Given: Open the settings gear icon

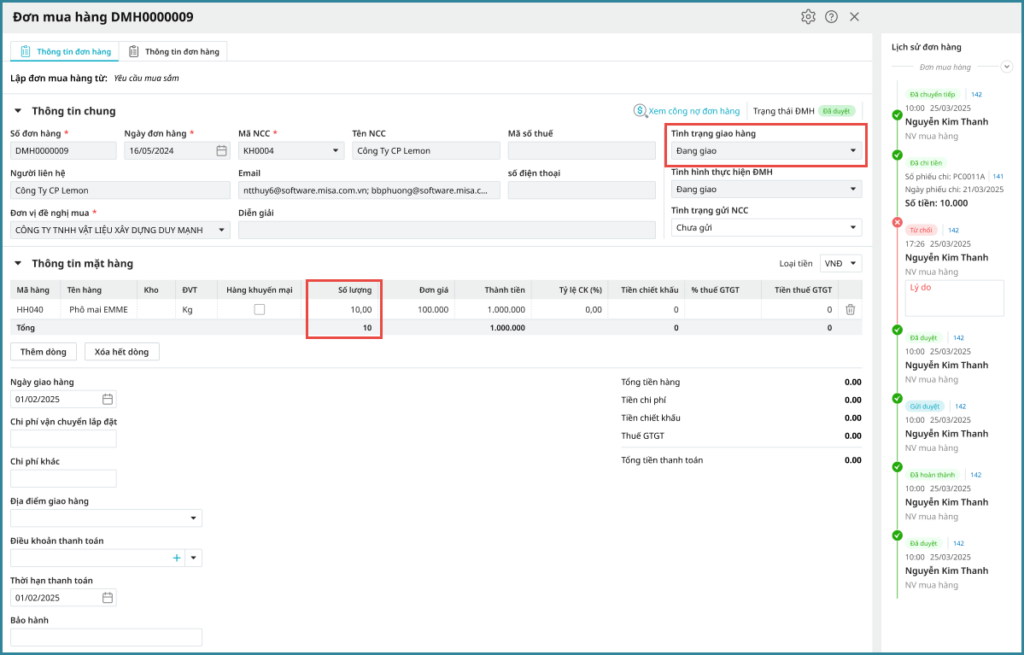Looking at the screenshot, I should coord(808,17).
